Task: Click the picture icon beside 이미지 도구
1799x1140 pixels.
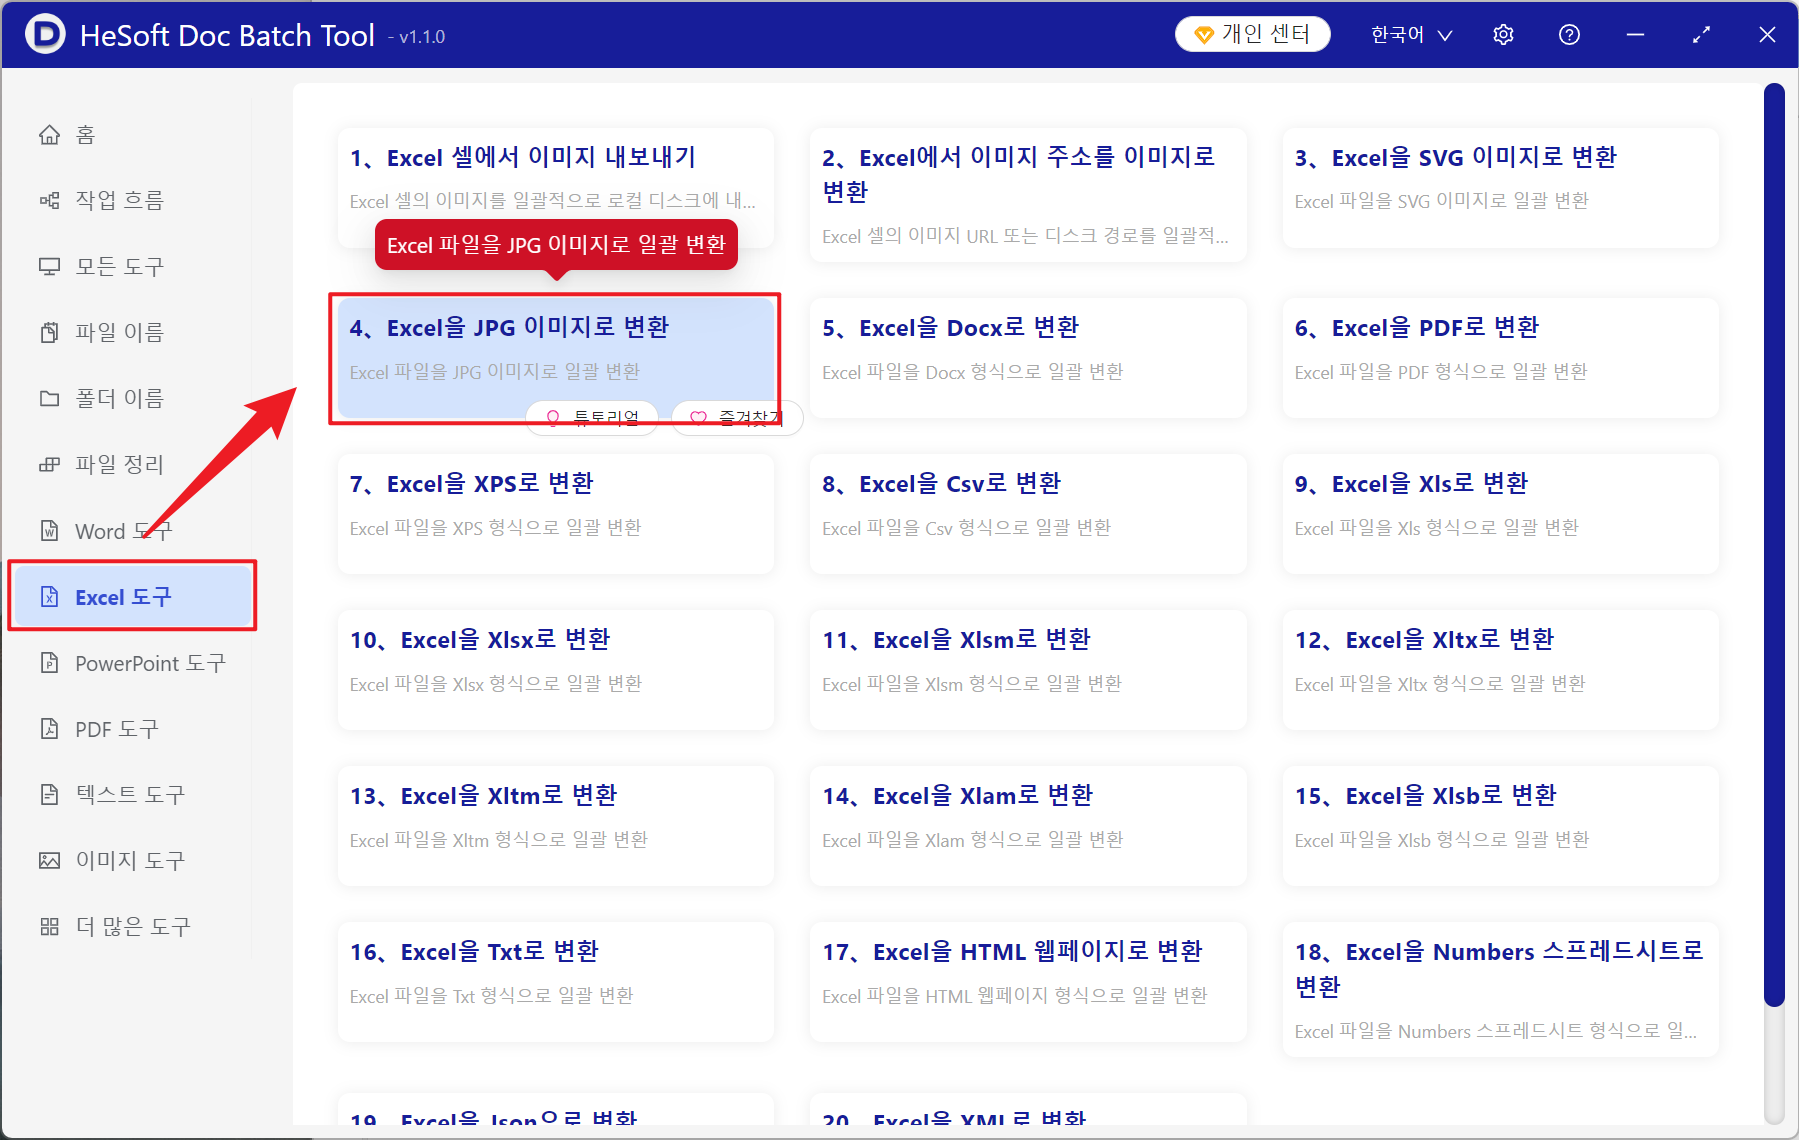Action: (49, 860)
